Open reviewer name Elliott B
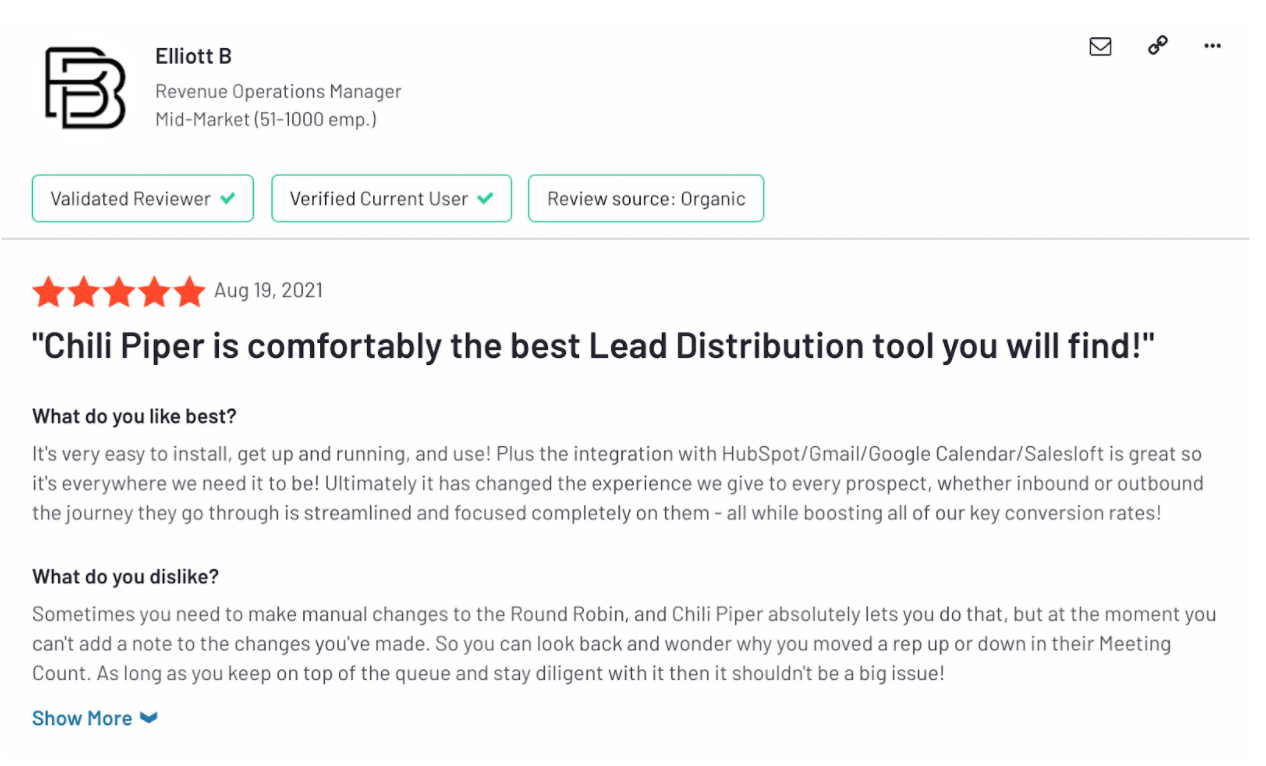 (x=193, y=56)
